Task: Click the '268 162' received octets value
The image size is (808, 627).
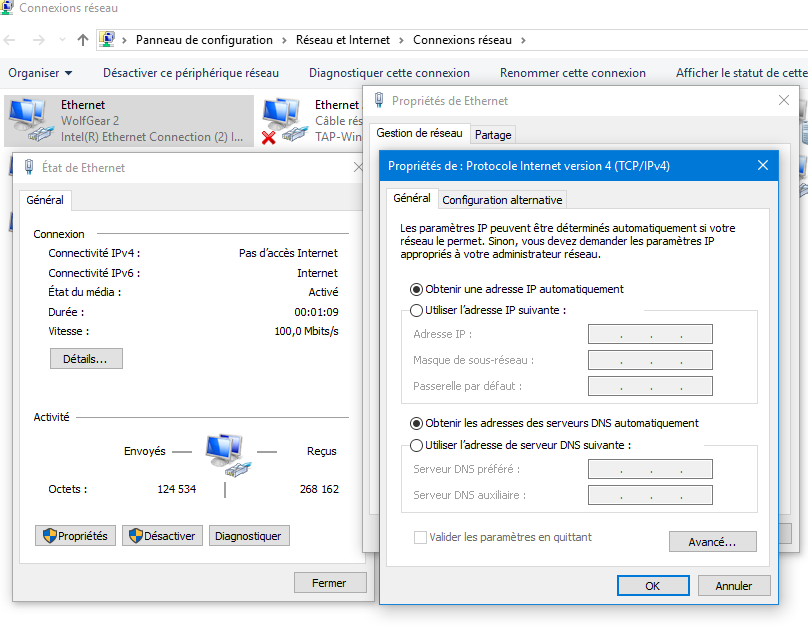Action: point(319,489)
